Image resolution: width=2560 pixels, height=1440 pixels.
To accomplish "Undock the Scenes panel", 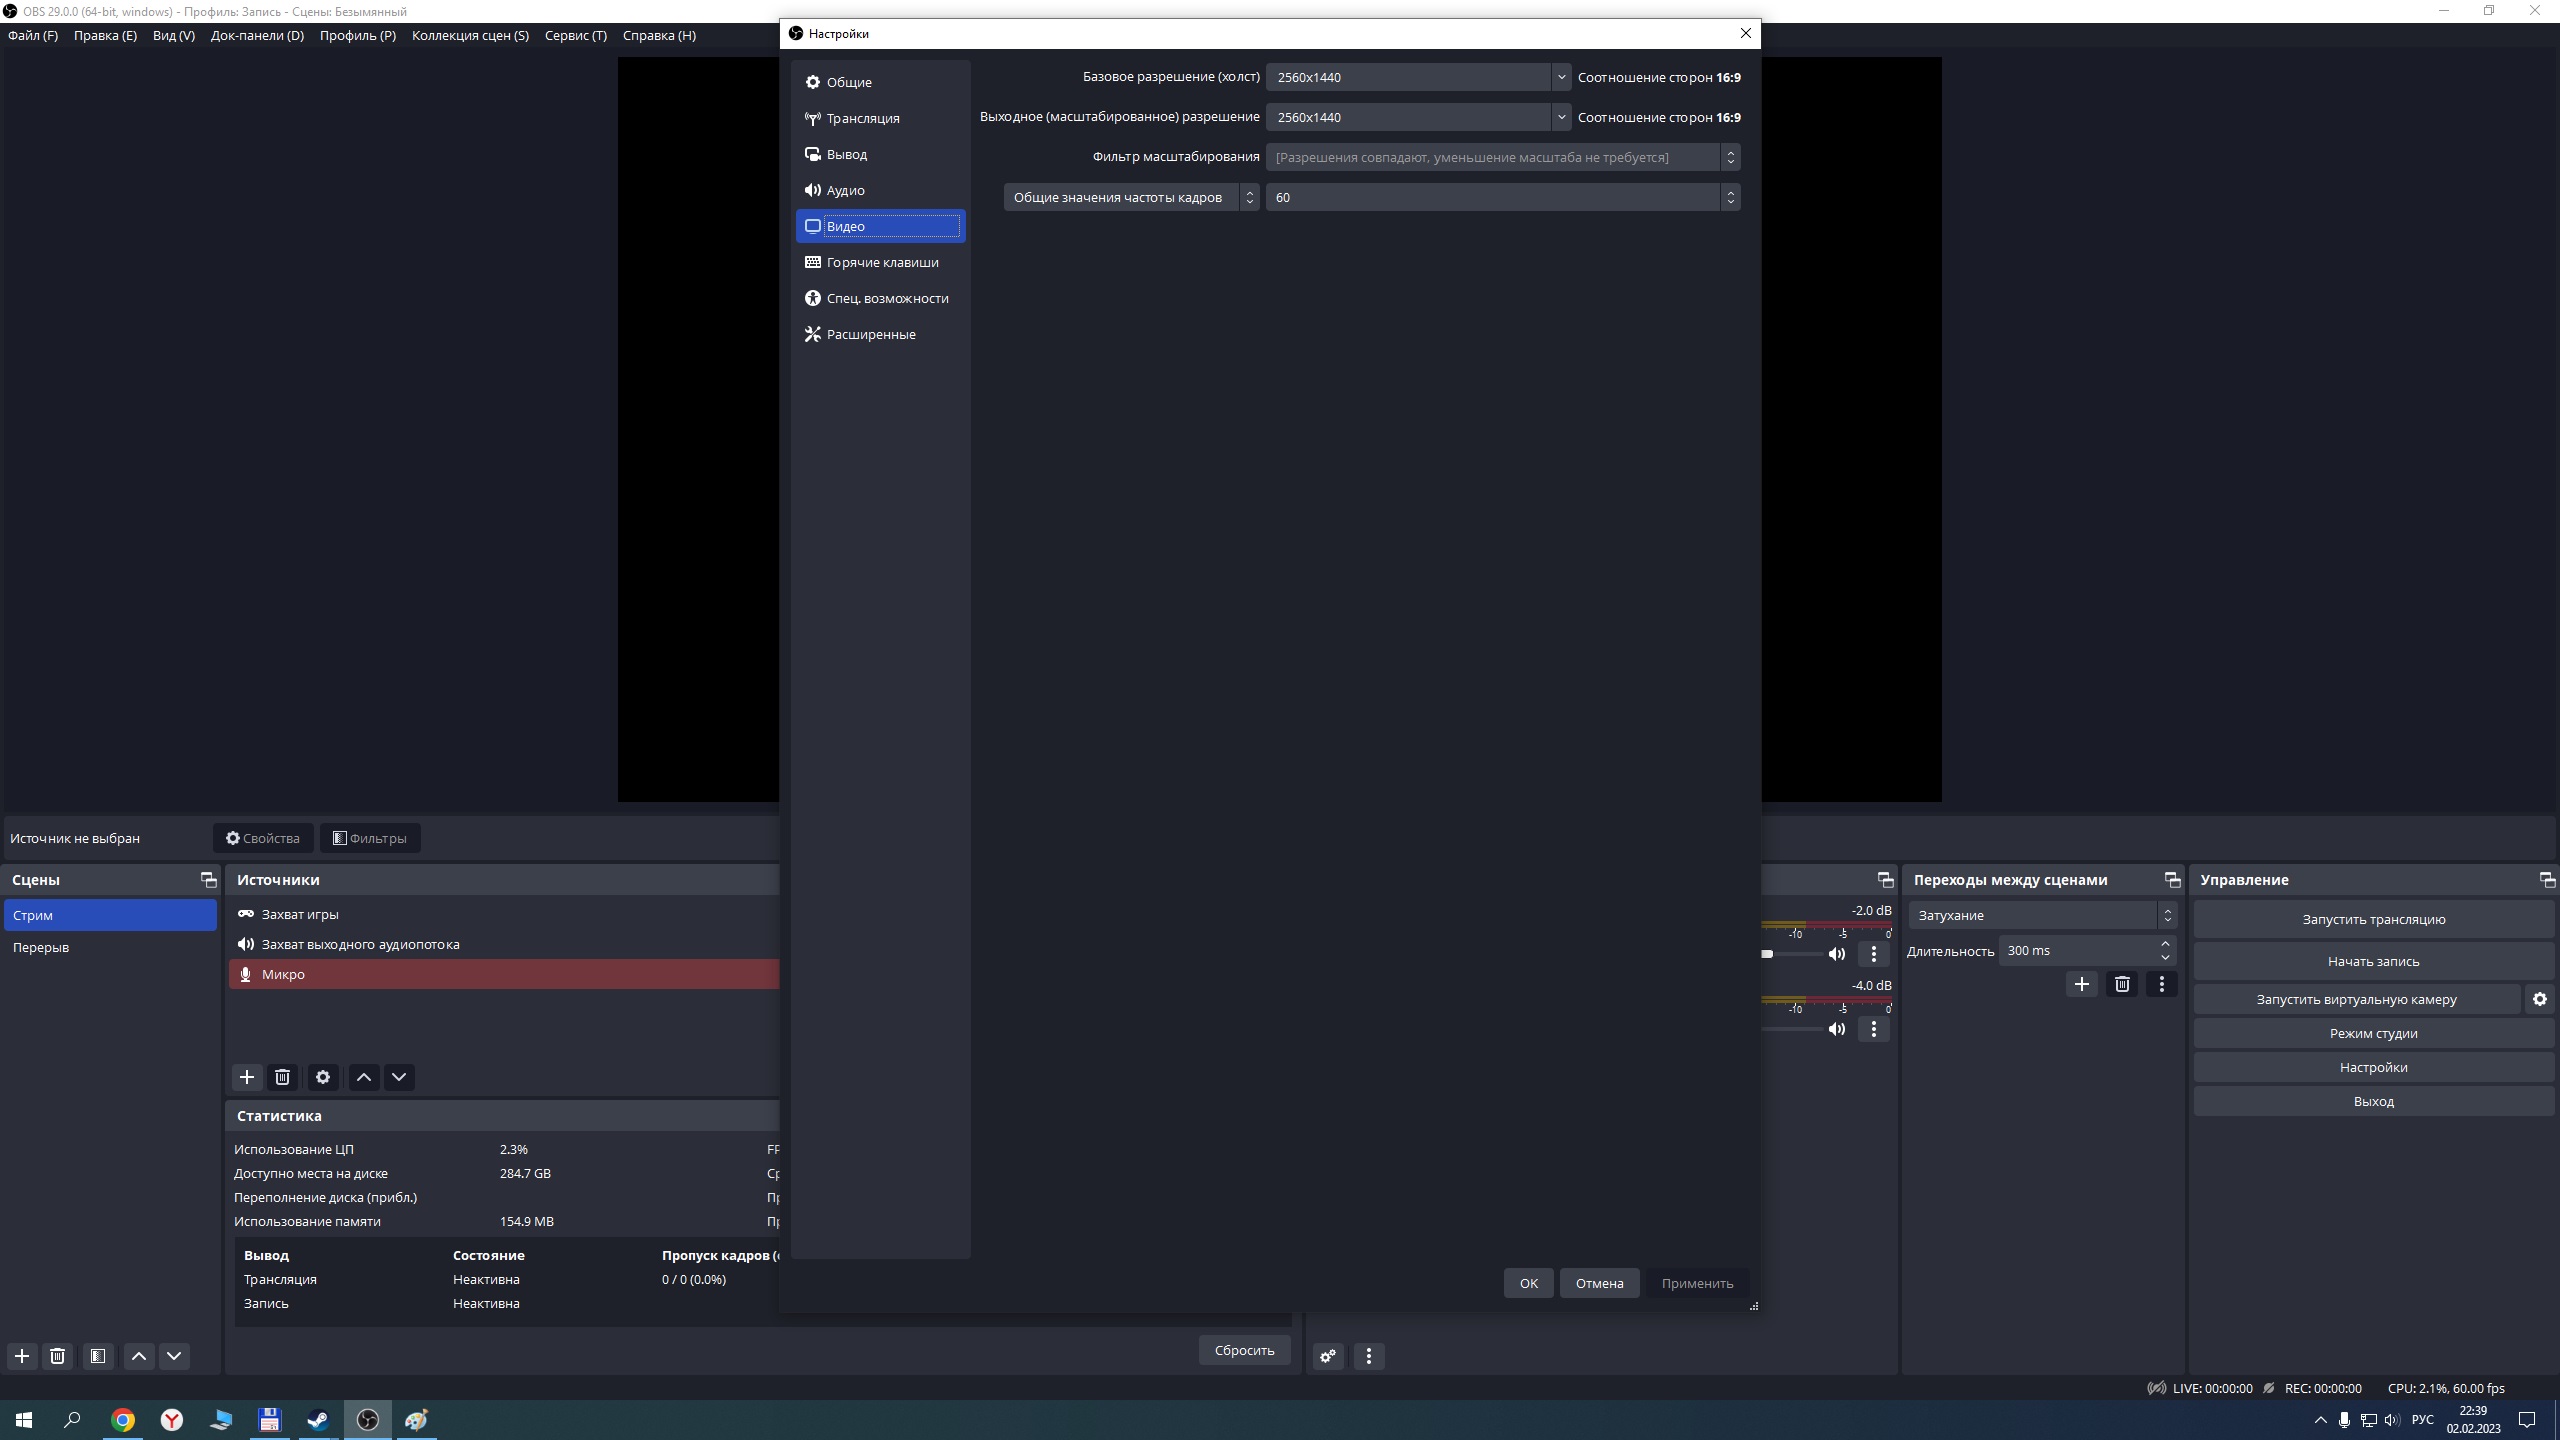I will (x=208, y=880).
